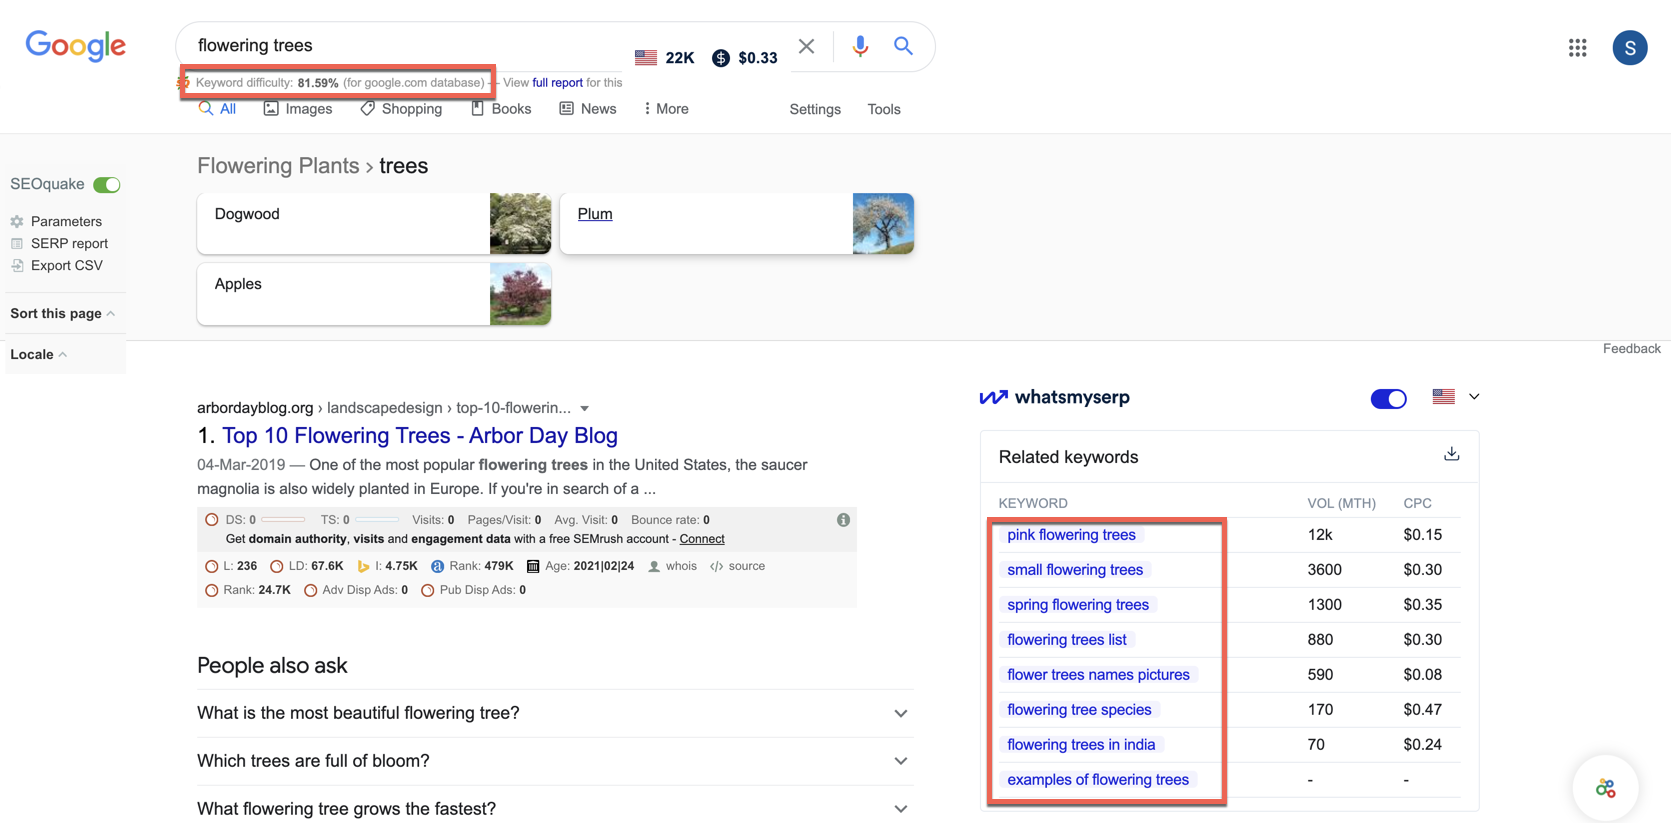Collapse the Sort this page section
The width and height of the screenshot is (1671, 823).
(63, 314)
